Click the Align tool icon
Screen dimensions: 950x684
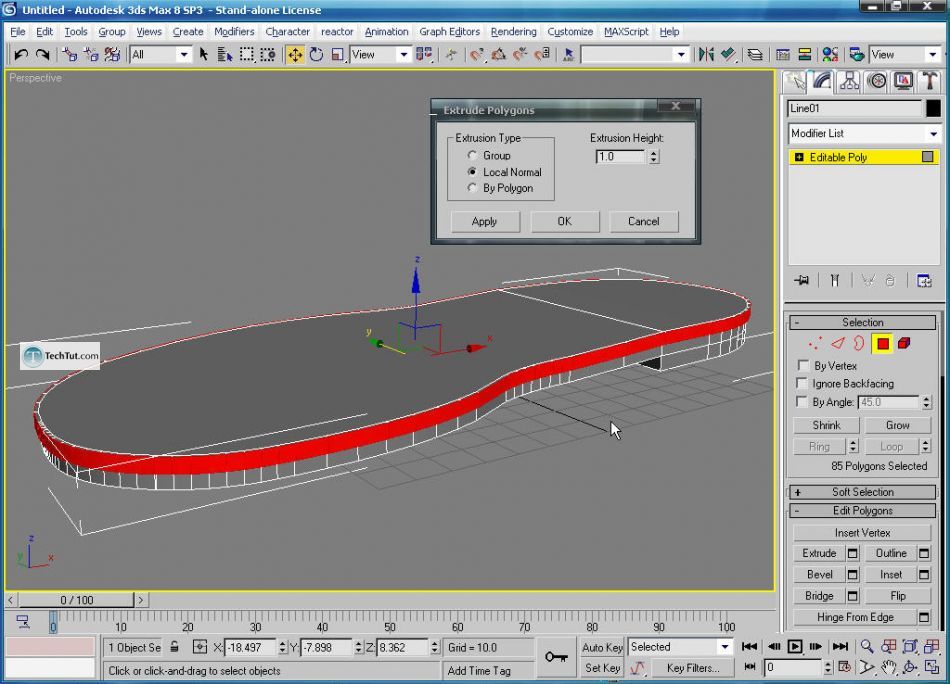point(728,55)
